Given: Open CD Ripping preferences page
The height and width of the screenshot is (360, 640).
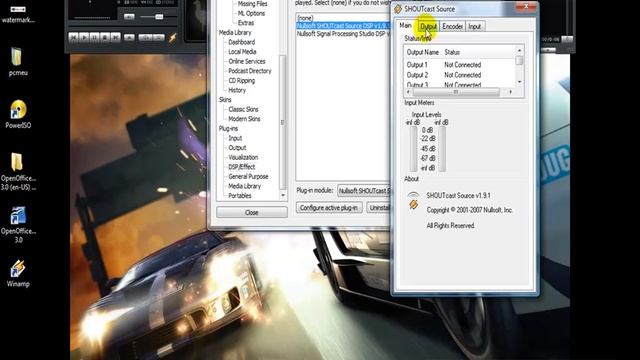Looking at the screenshot, I should [x=242, y=80].
